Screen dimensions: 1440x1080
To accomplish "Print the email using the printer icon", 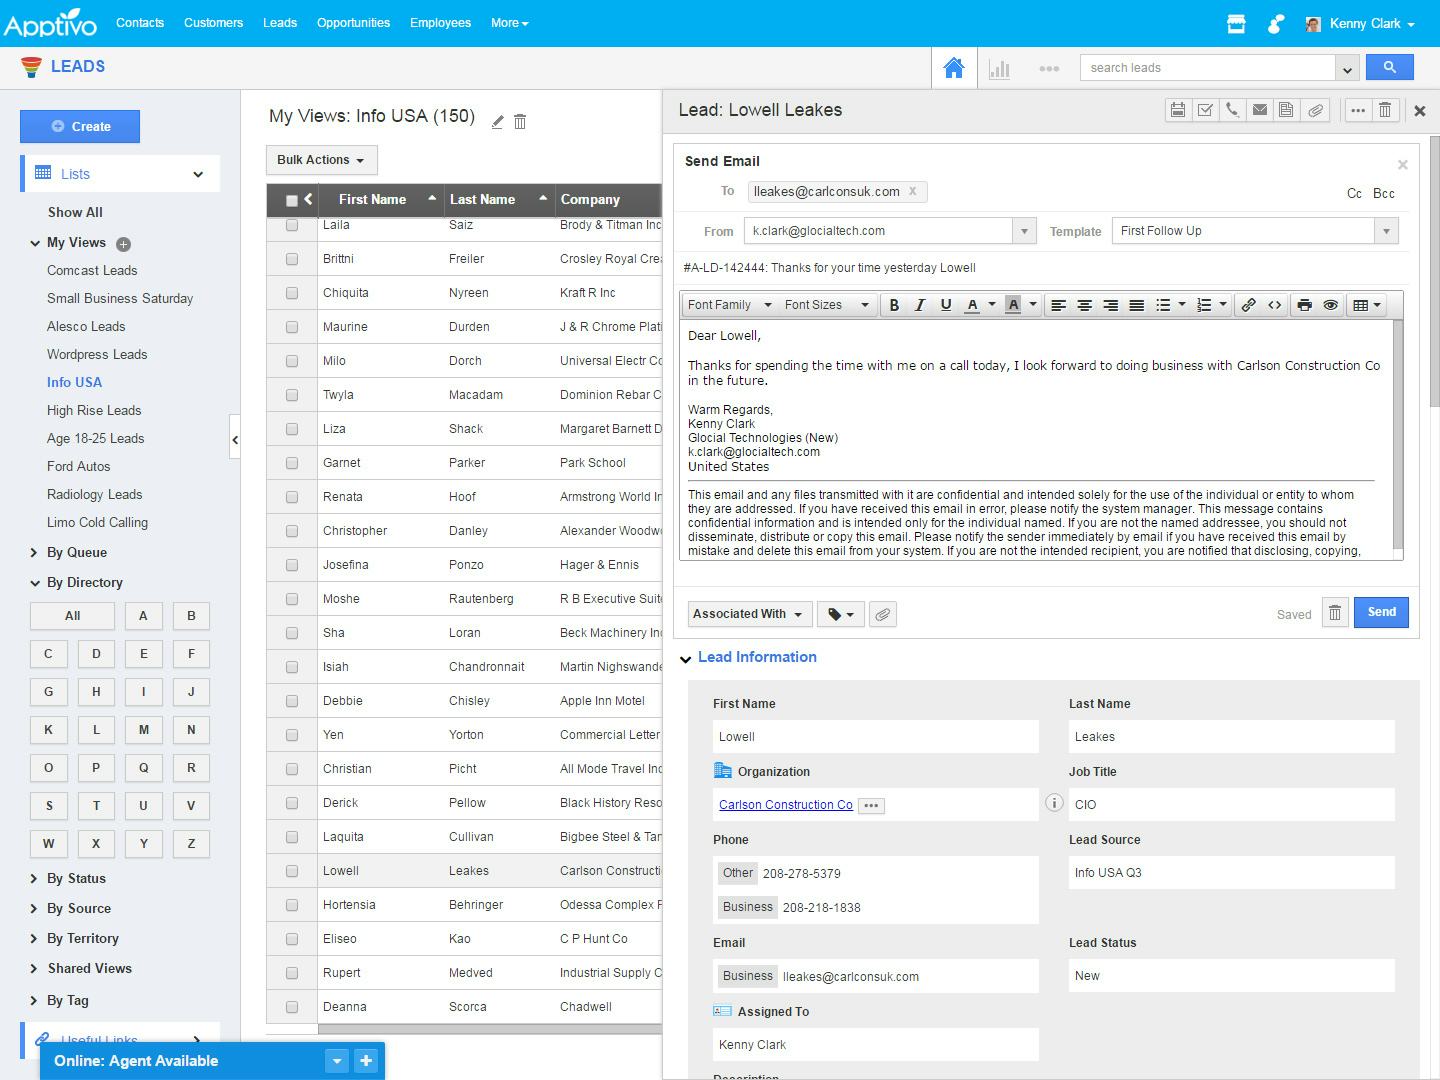I will coord(1305,305).
